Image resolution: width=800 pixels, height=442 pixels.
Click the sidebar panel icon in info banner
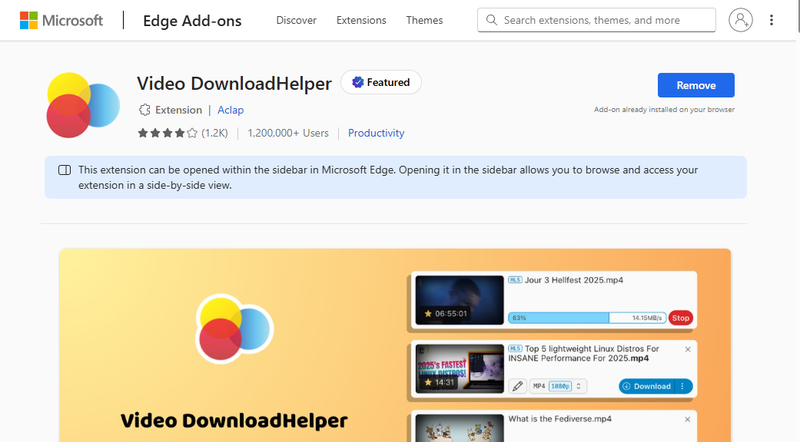point(64,170)
